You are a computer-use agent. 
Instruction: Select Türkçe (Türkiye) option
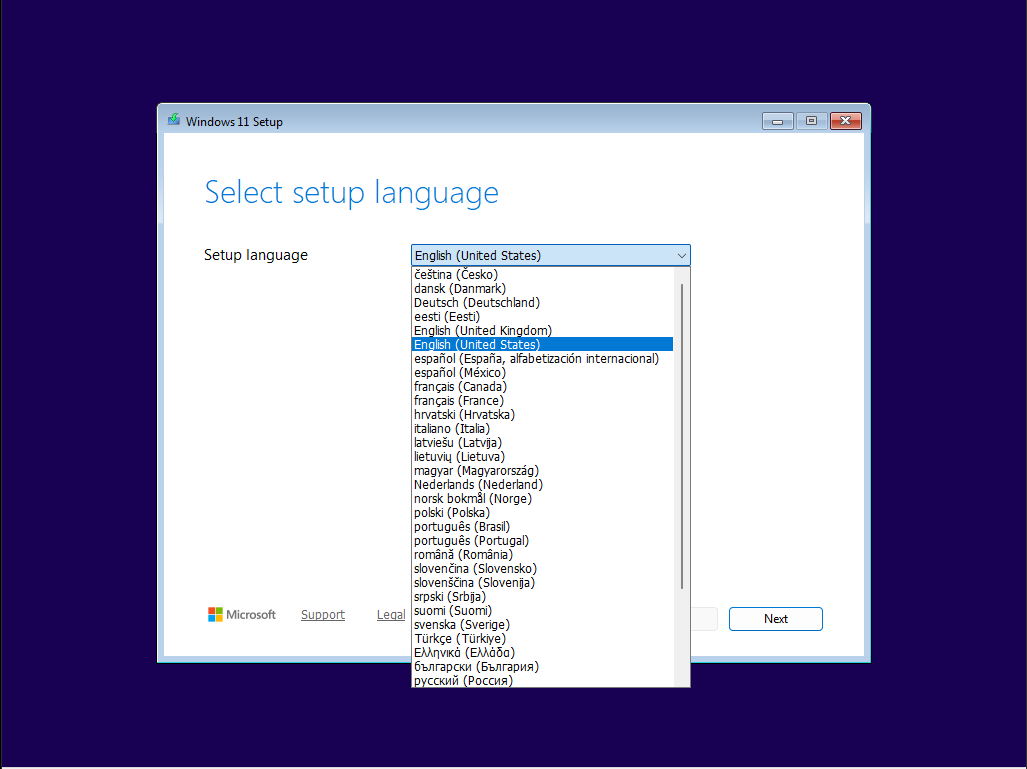tap(542, 639)
